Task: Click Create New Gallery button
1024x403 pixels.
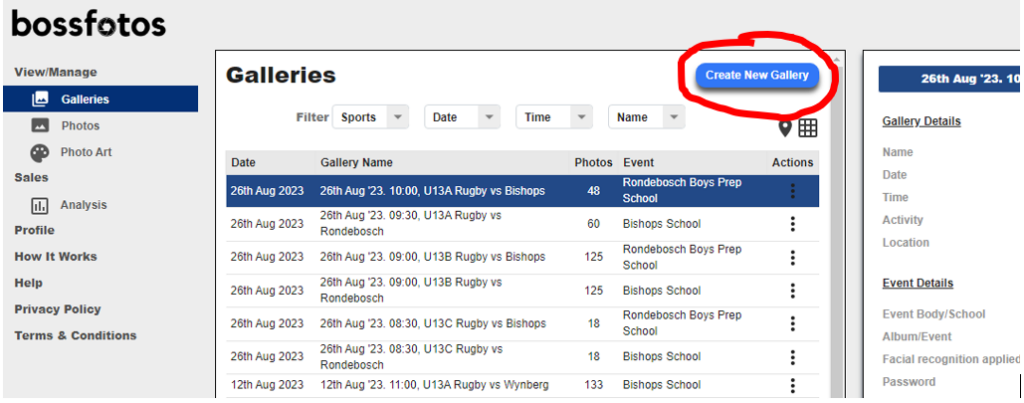Action: pyautogui.click(x=756, y=75)
